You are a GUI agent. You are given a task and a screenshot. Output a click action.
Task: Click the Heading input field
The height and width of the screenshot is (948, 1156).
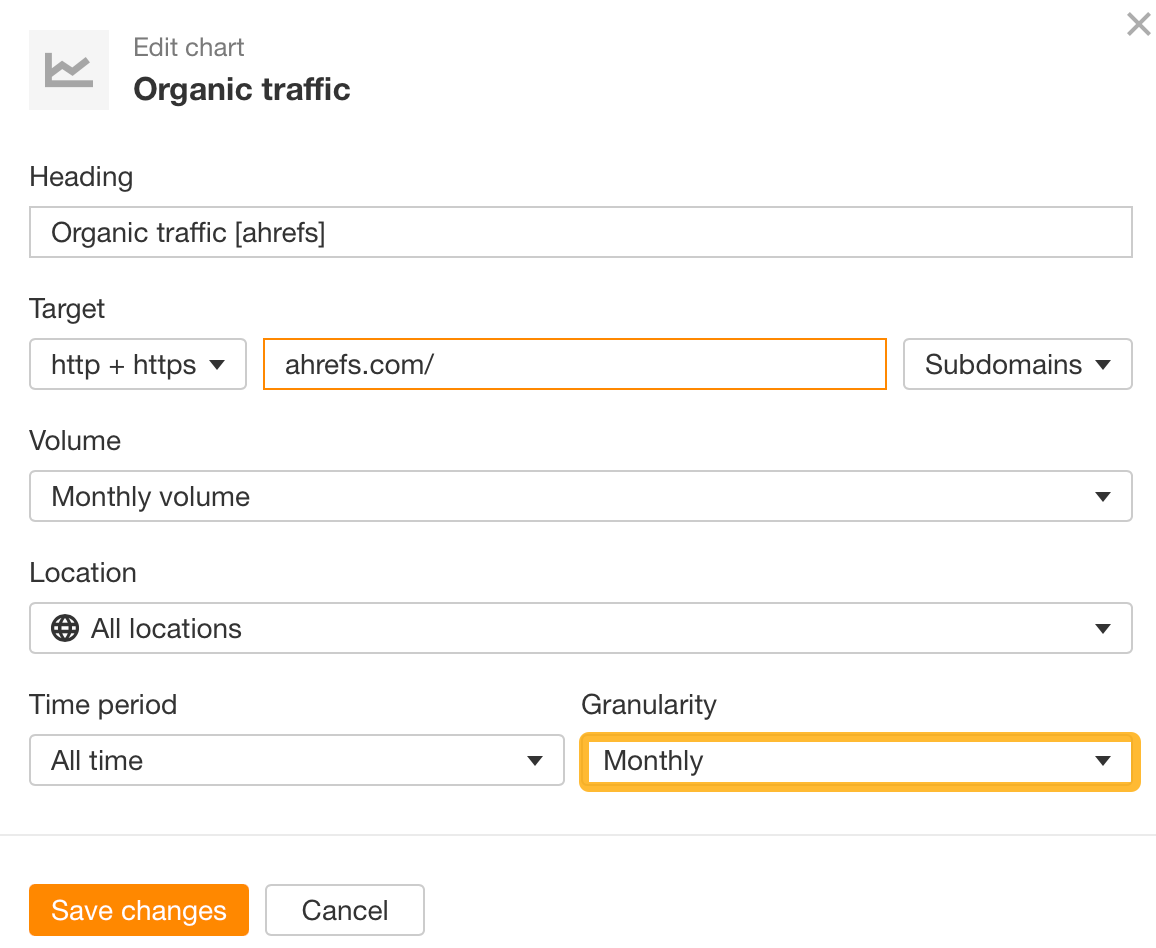[x=580, y=232]
